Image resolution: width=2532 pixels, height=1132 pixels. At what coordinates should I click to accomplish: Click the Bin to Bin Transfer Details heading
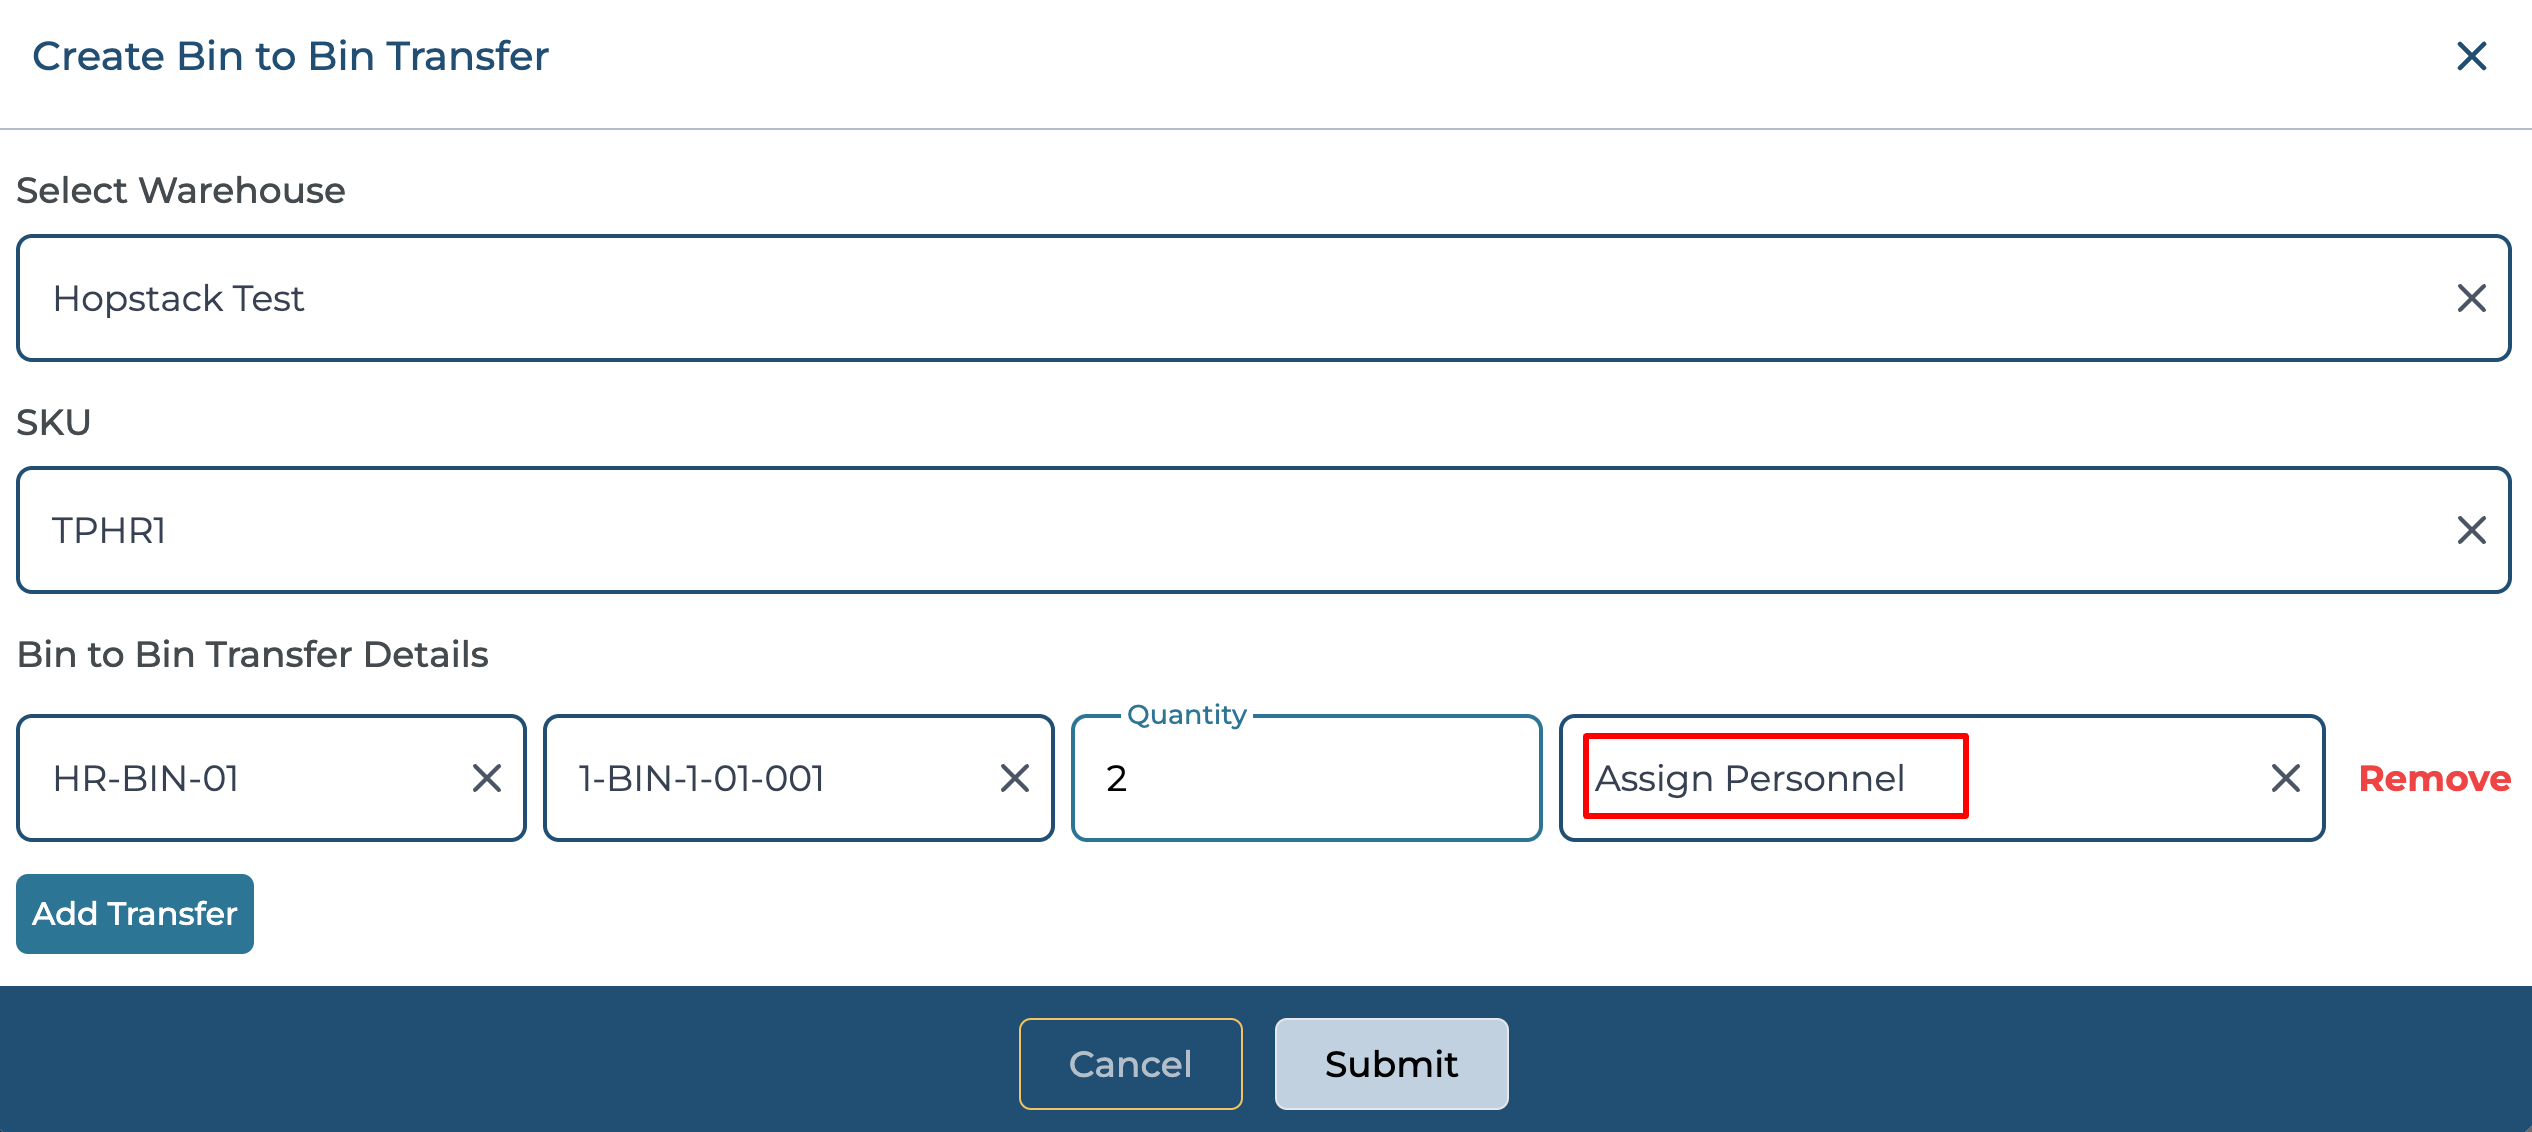coord(252,654)
